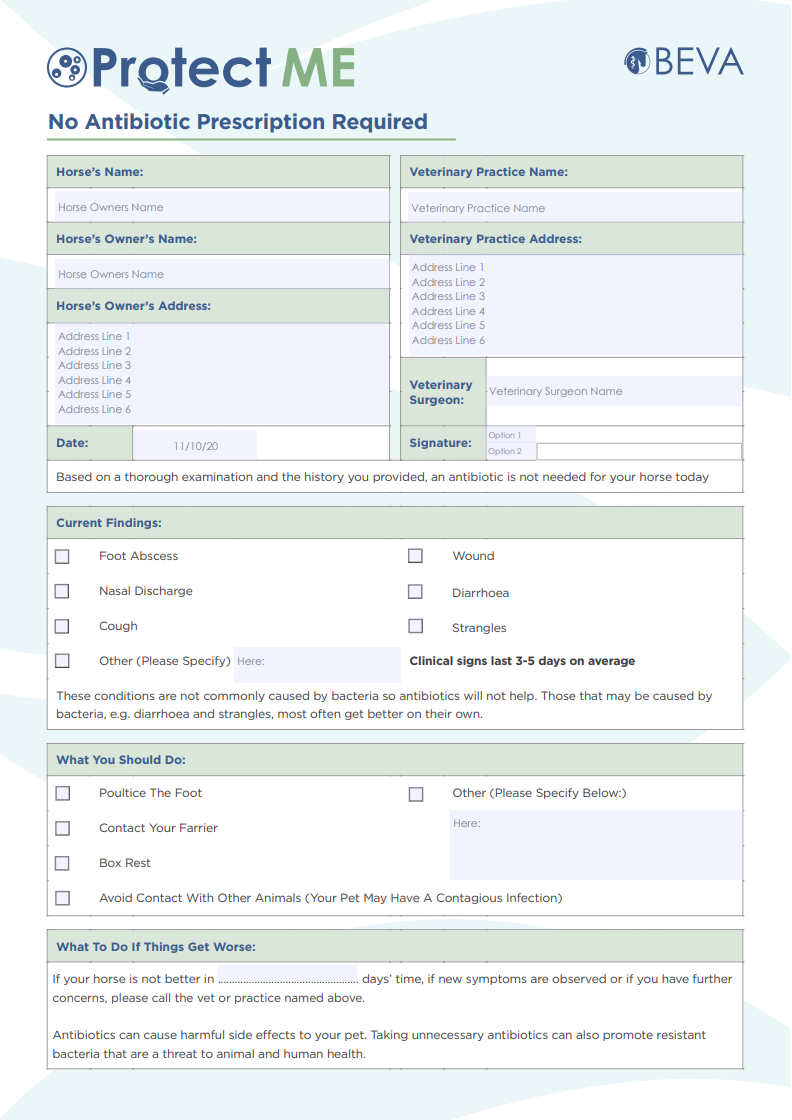Check the Nasal Discharge box
The height and width of the screenshot is (1120, 792).
point(62,591)
